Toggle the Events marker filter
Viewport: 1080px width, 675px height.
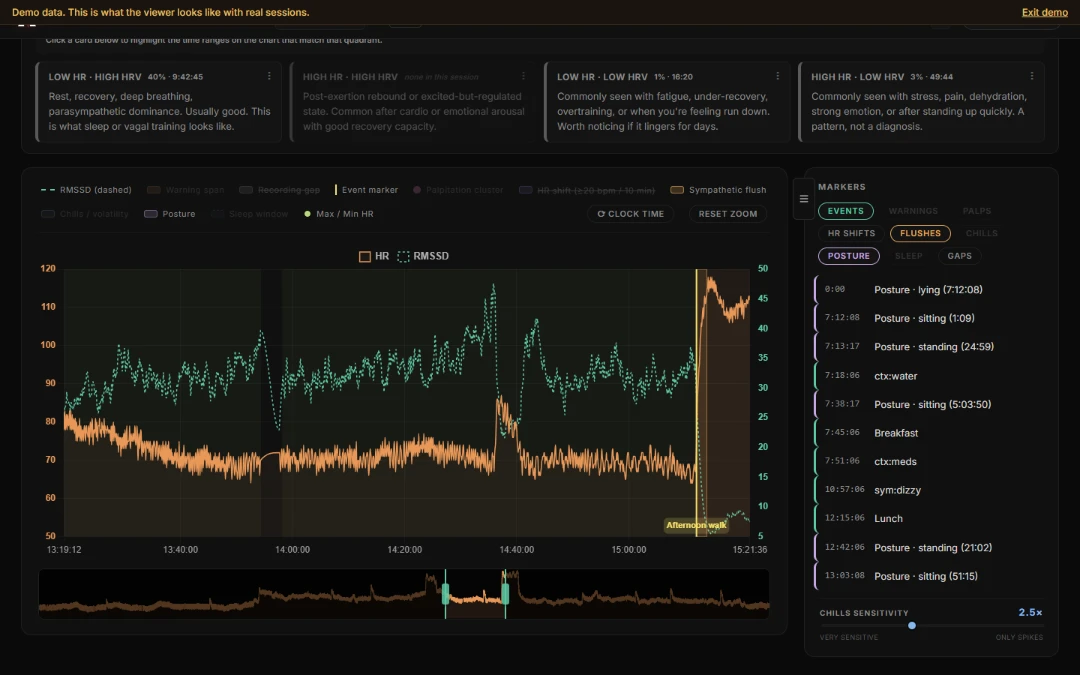[846, 211]
